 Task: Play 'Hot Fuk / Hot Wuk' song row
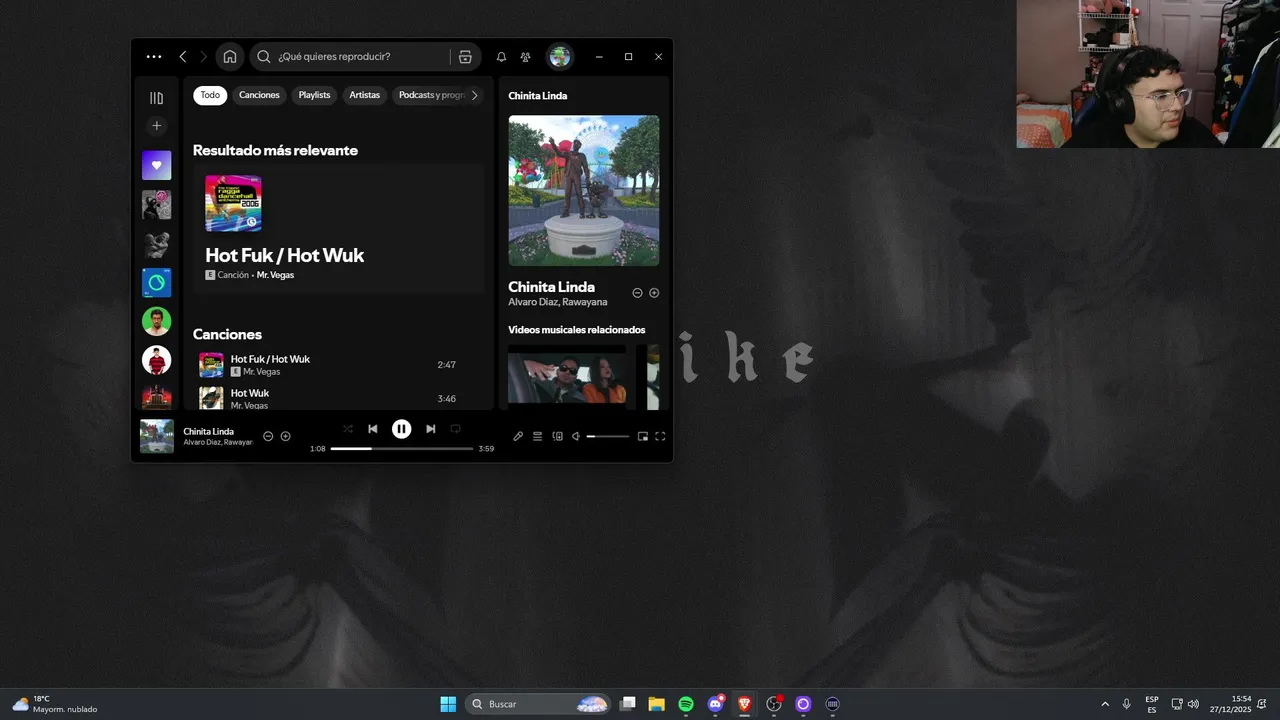pyautogui.click(x=338, y=365)
